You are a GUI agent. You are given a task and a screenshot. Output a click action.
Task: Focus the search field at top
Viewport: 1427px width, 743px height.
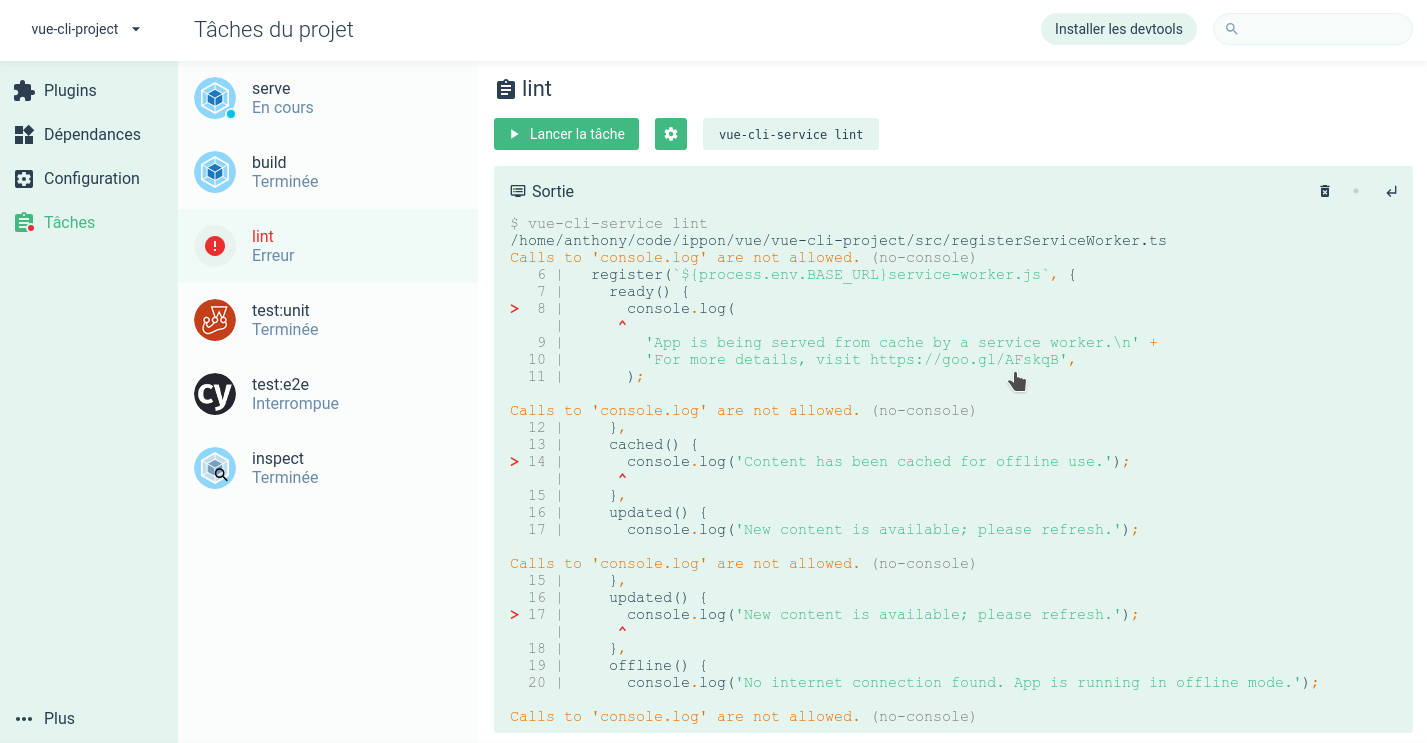coord(1320,29)
